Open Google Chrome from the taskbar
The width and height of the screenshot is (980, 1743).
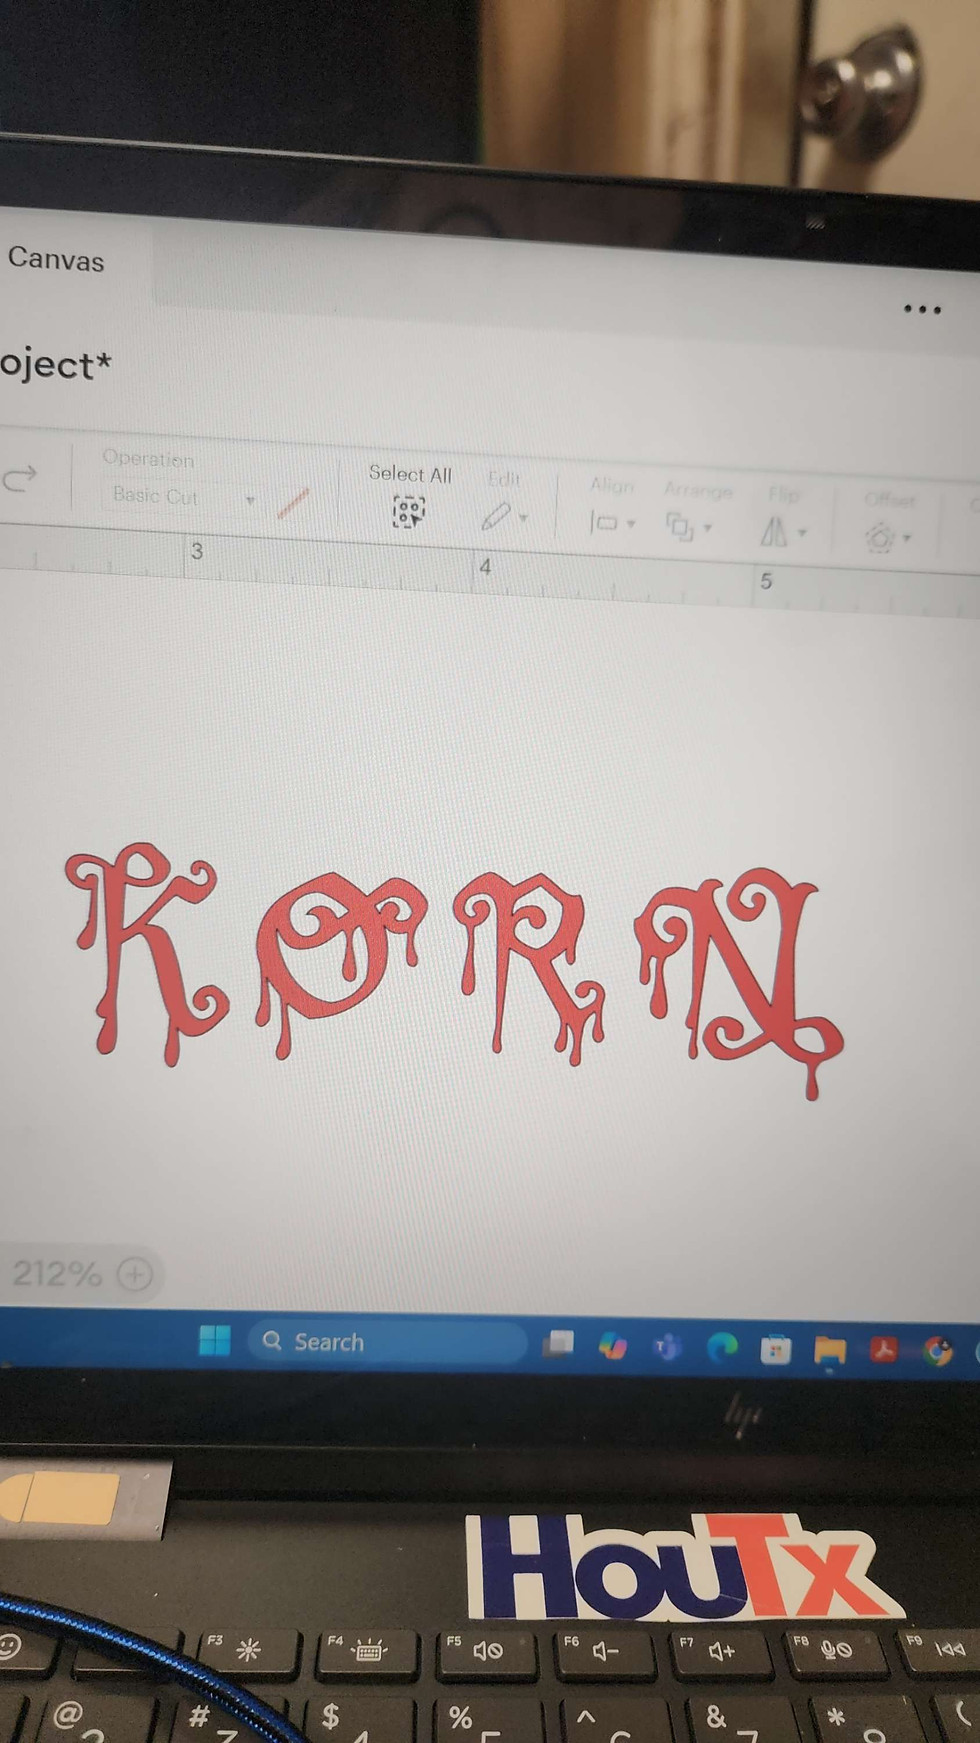(938, 1352)
